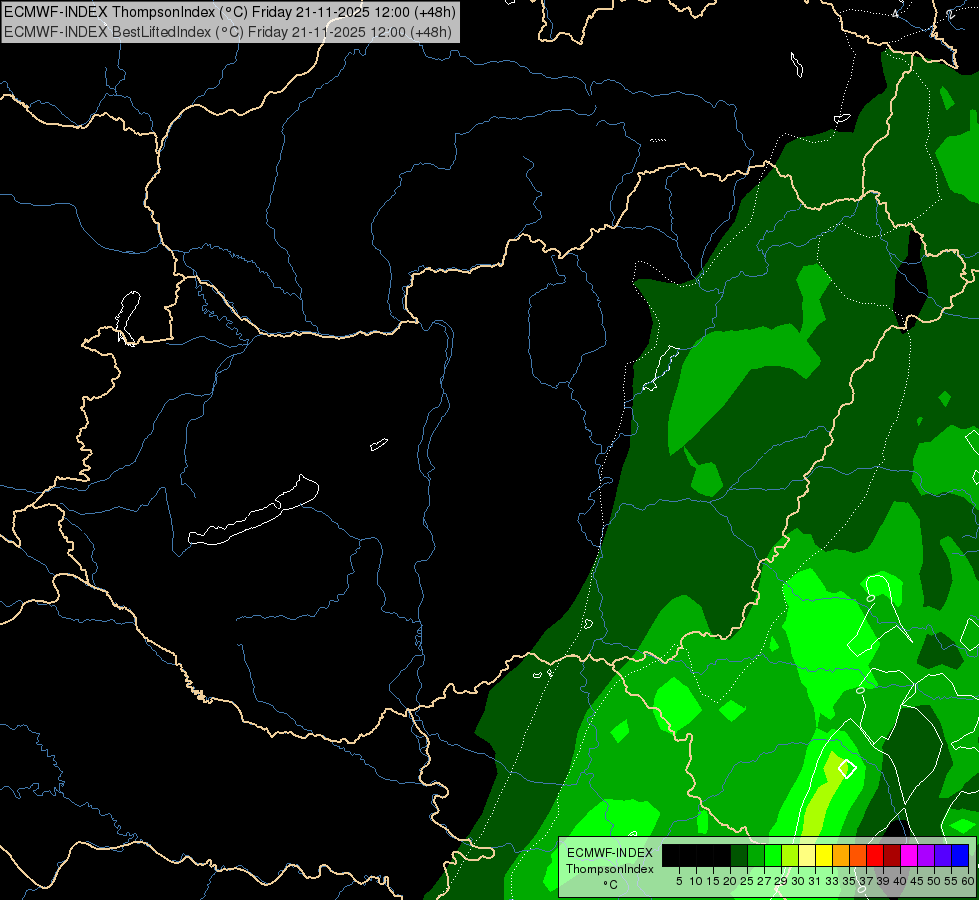Viewport: 979px width, 900px height.
Task: Click the legend tick value 25
Action: pyautogui.click(x=747, y=881)
